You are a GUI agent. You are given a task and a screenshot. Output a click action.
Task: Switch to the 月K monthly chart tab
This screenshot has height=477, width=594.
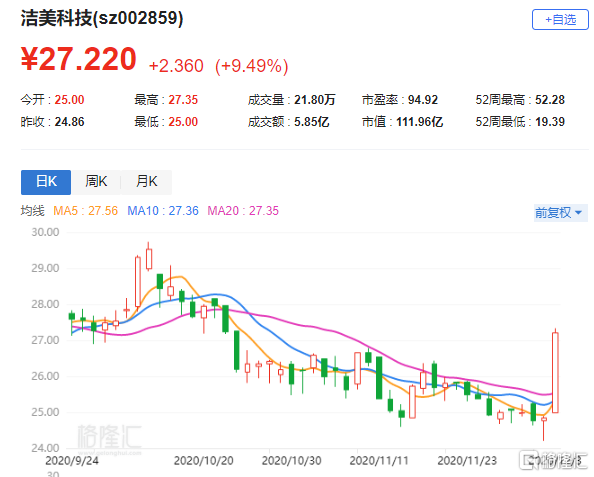coord(147,182)
